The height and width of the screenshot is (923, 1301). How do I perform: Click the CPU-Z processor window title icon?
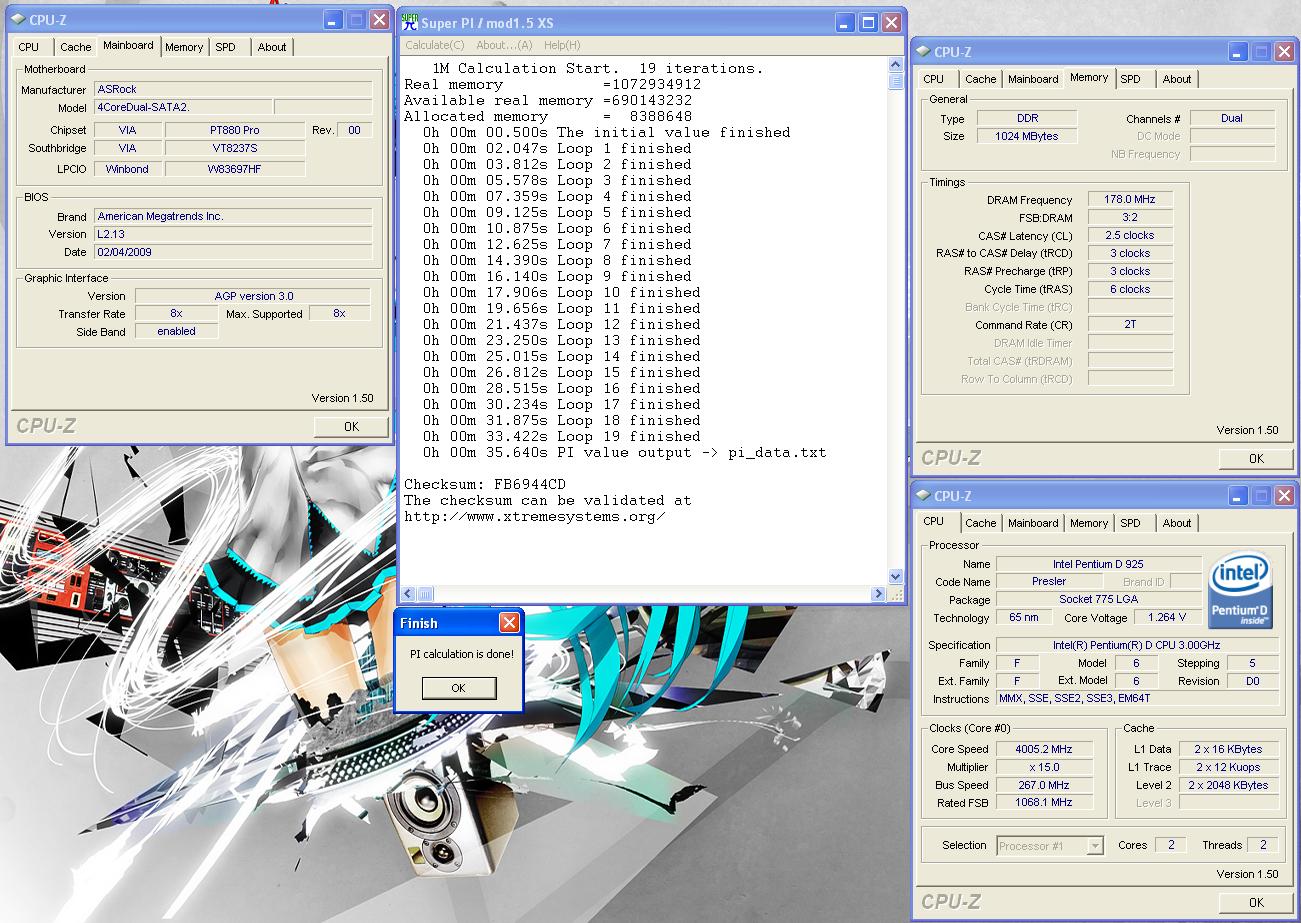click(x=924, y=496)
